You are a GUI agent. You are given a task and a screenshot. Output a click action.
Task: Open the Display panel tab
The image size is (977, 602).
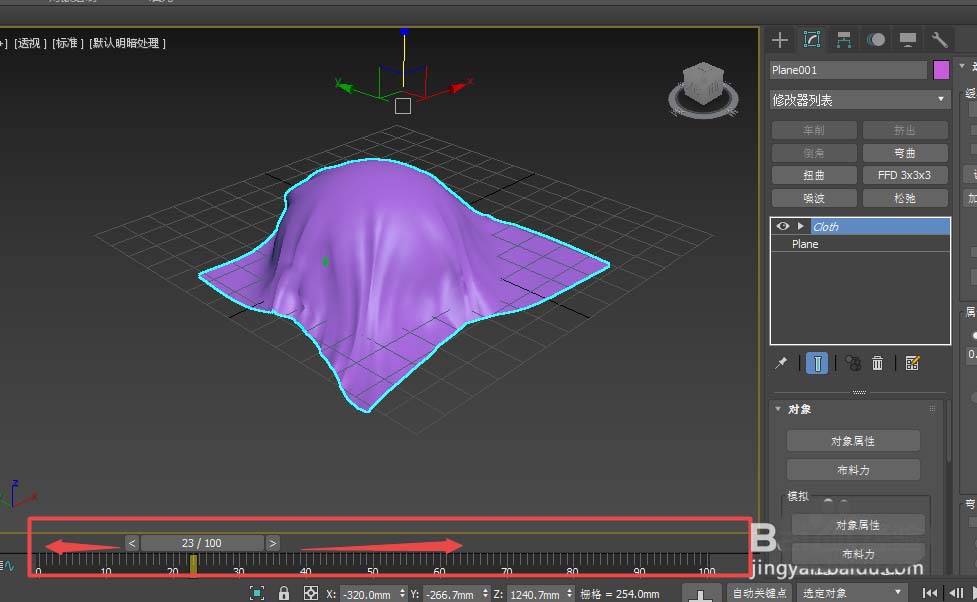pyautogui.click(x=908, y=40)
